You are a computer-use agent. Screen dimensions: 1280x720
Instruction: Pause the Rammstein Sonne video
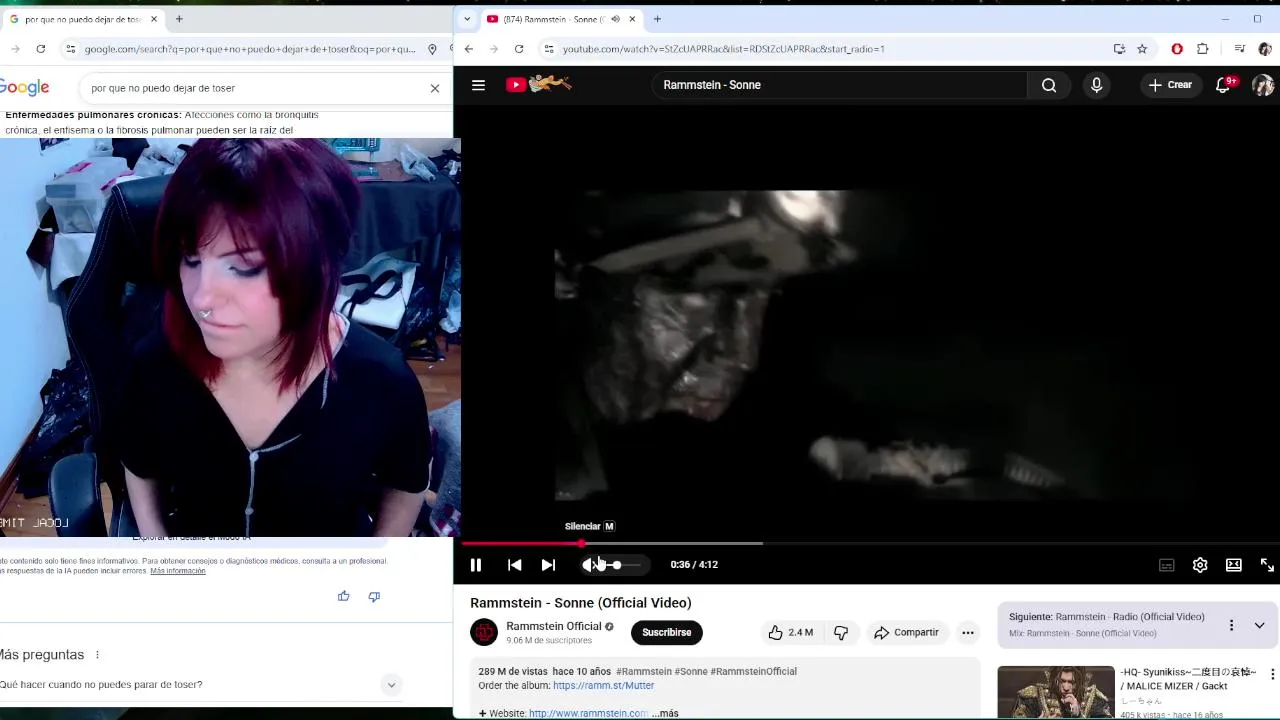pos(476,565)
